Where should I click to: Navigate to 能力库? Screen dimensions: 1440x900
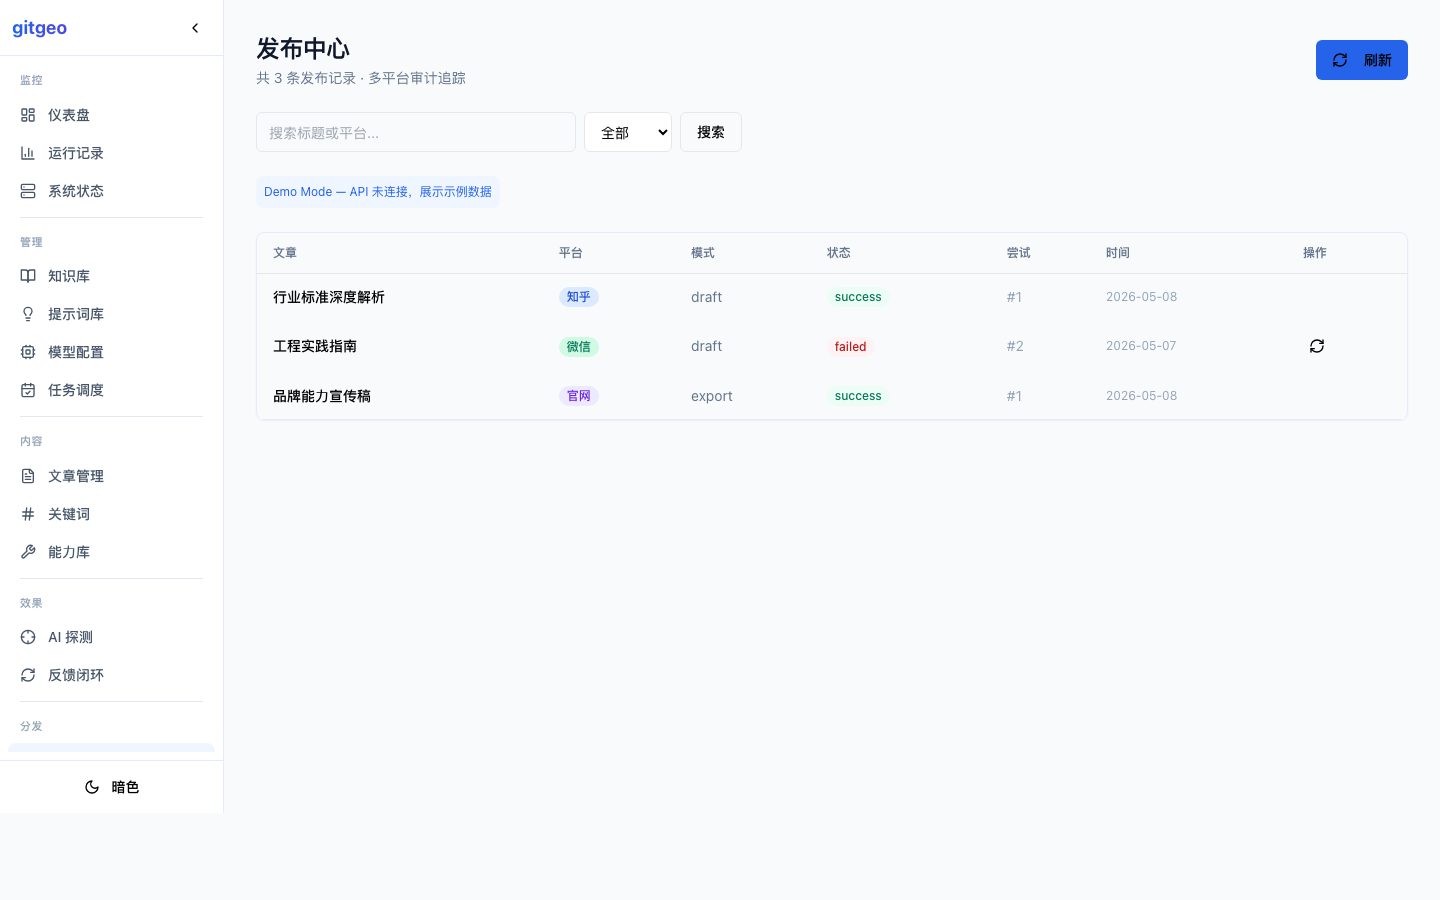111,552
